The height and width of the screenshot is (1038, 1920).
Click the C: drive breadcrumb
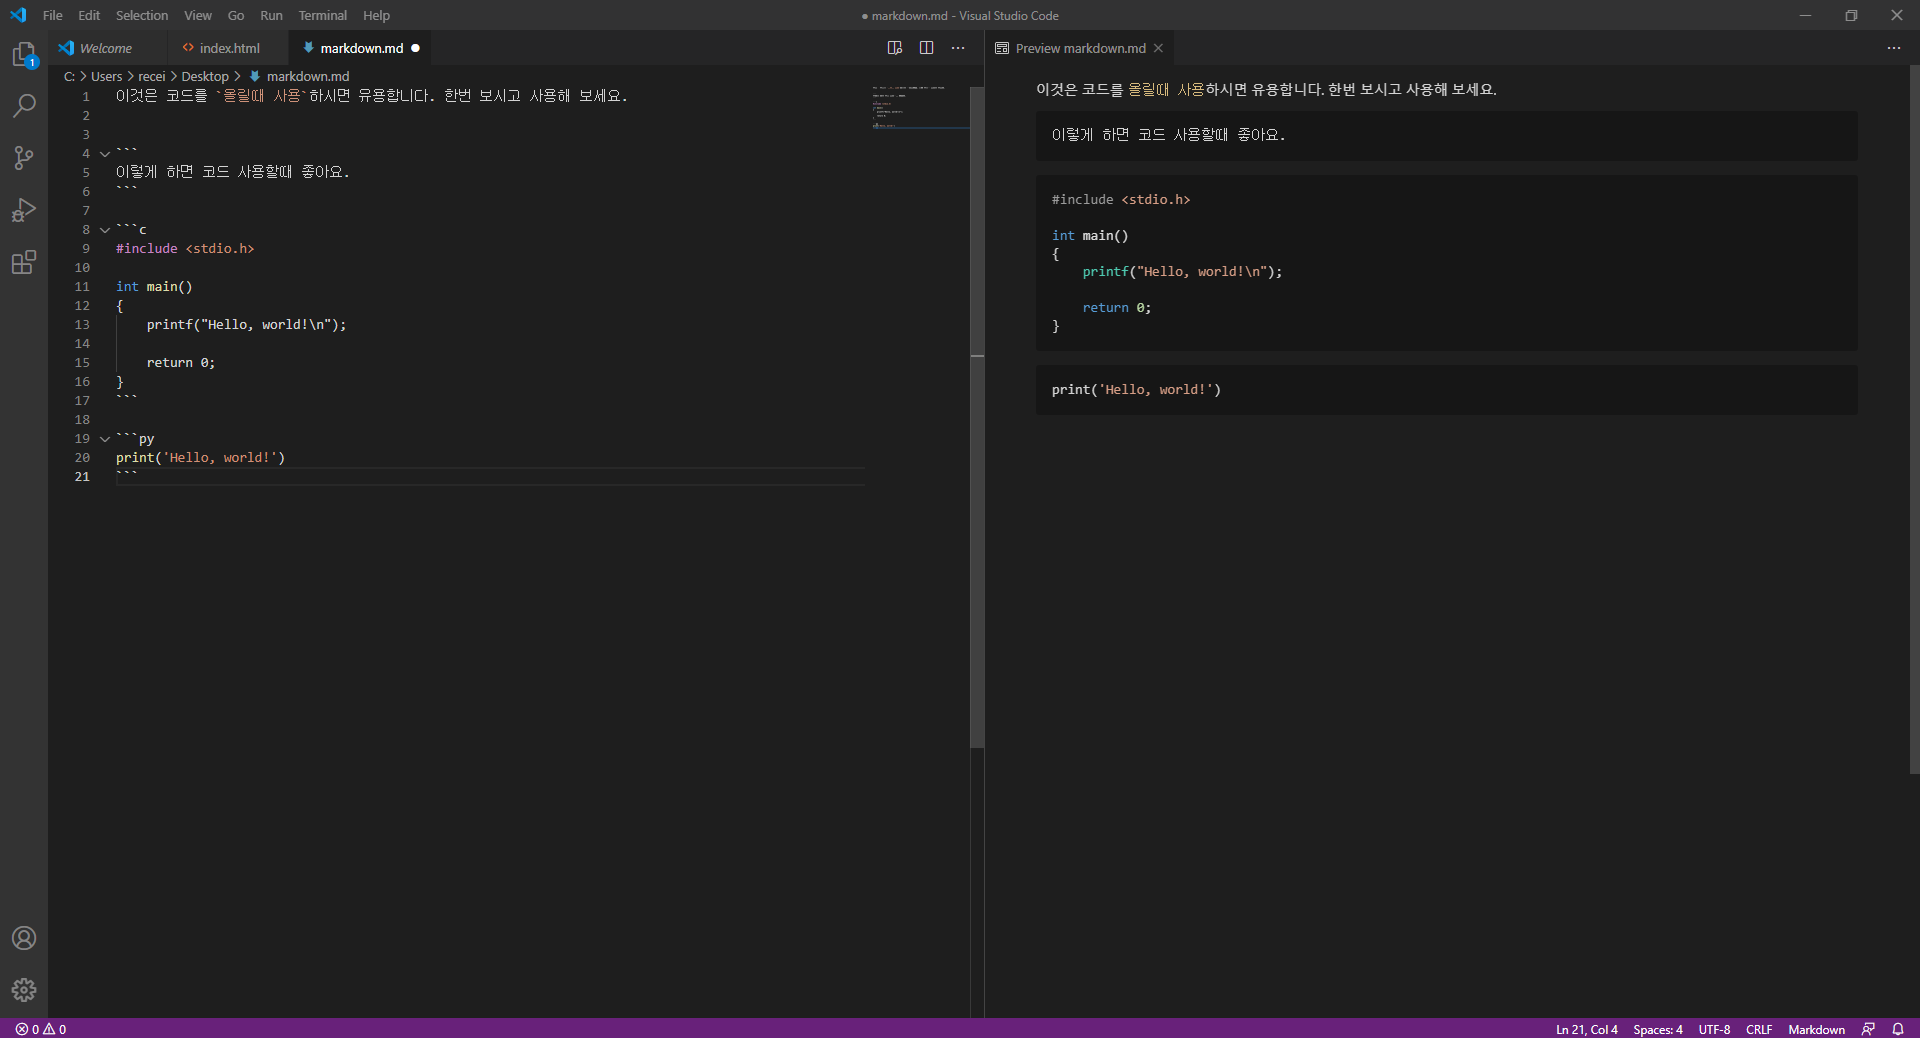[69, 76]
